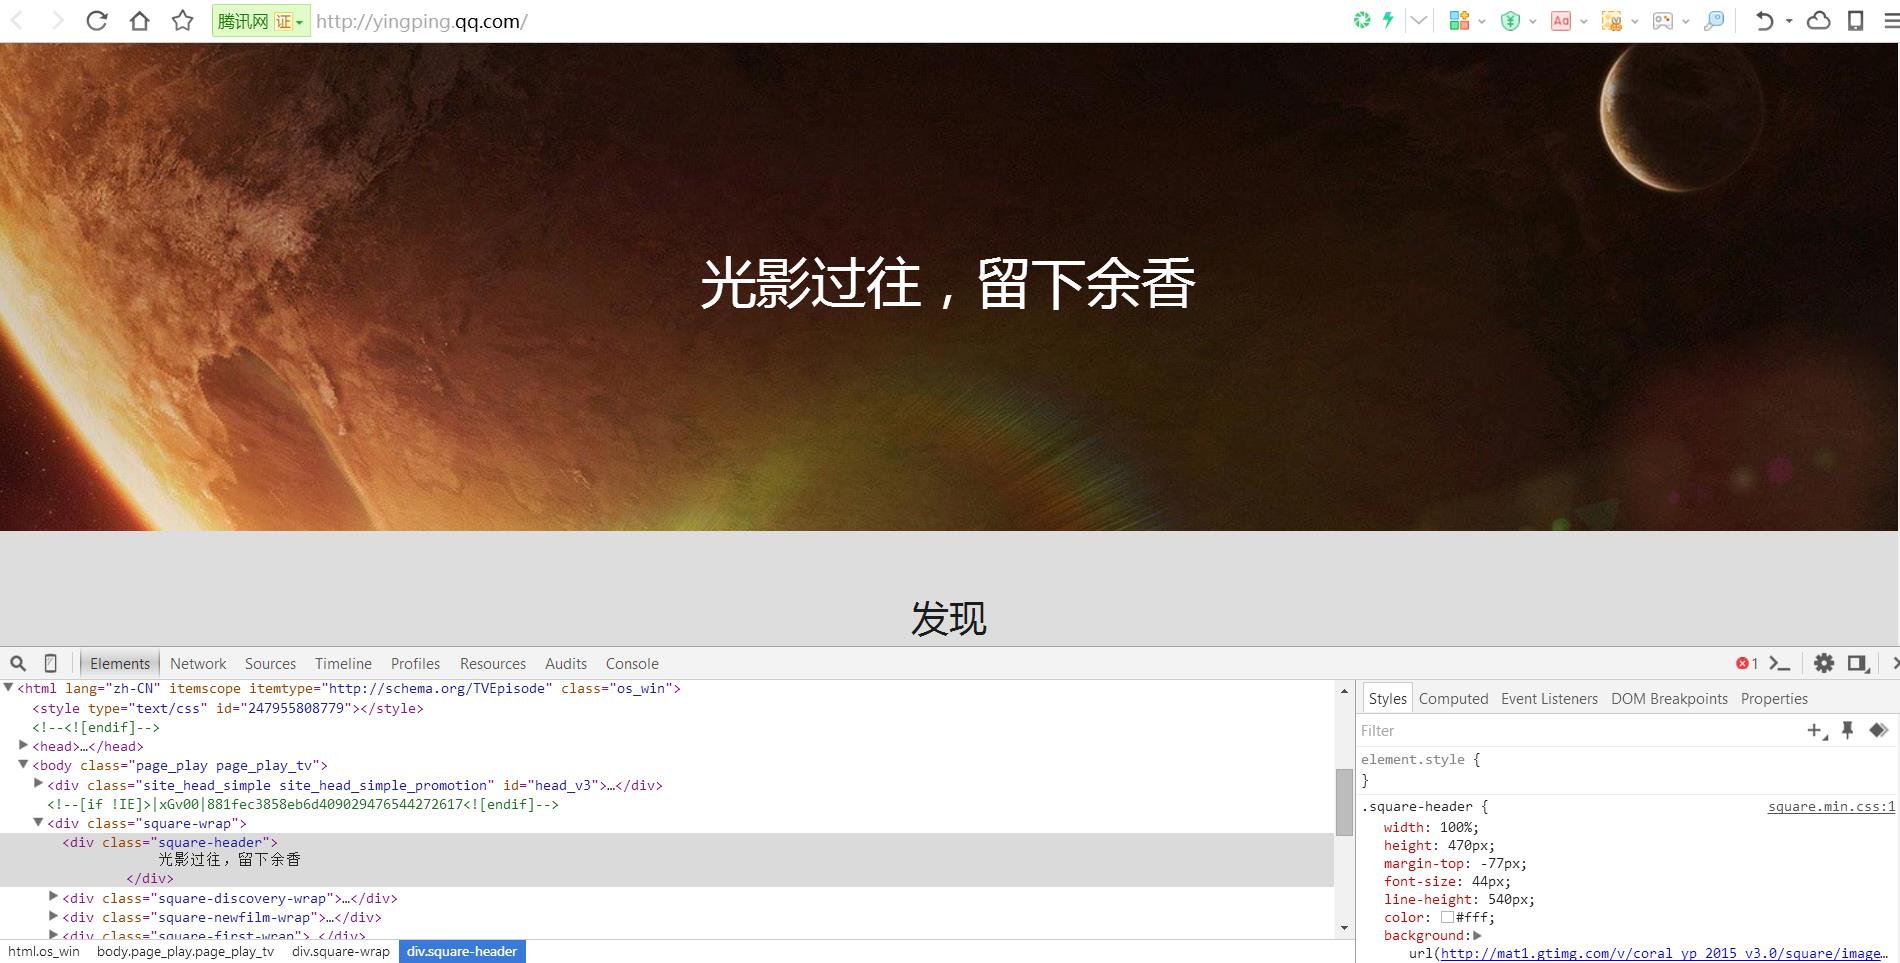
Task: Expand the square-discovery-wrap div
Action: [53, 897]
